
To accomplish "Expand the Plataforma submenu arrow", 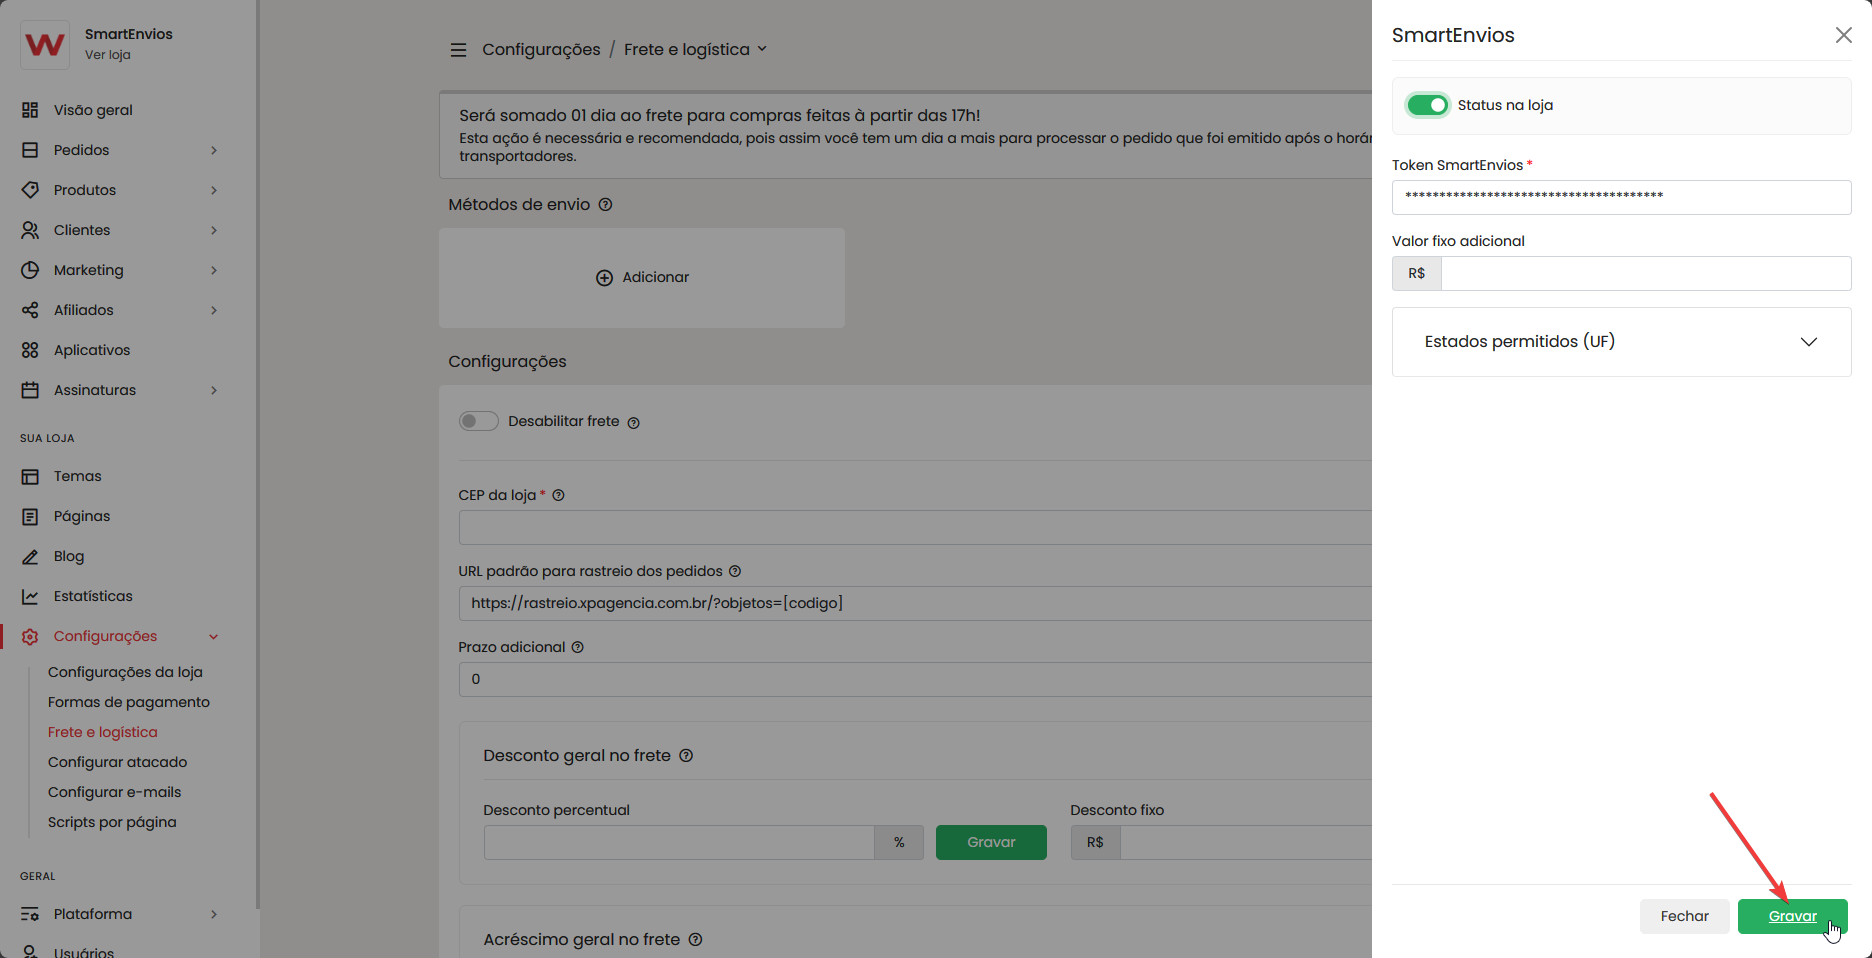I will click(x=214, y=914).
